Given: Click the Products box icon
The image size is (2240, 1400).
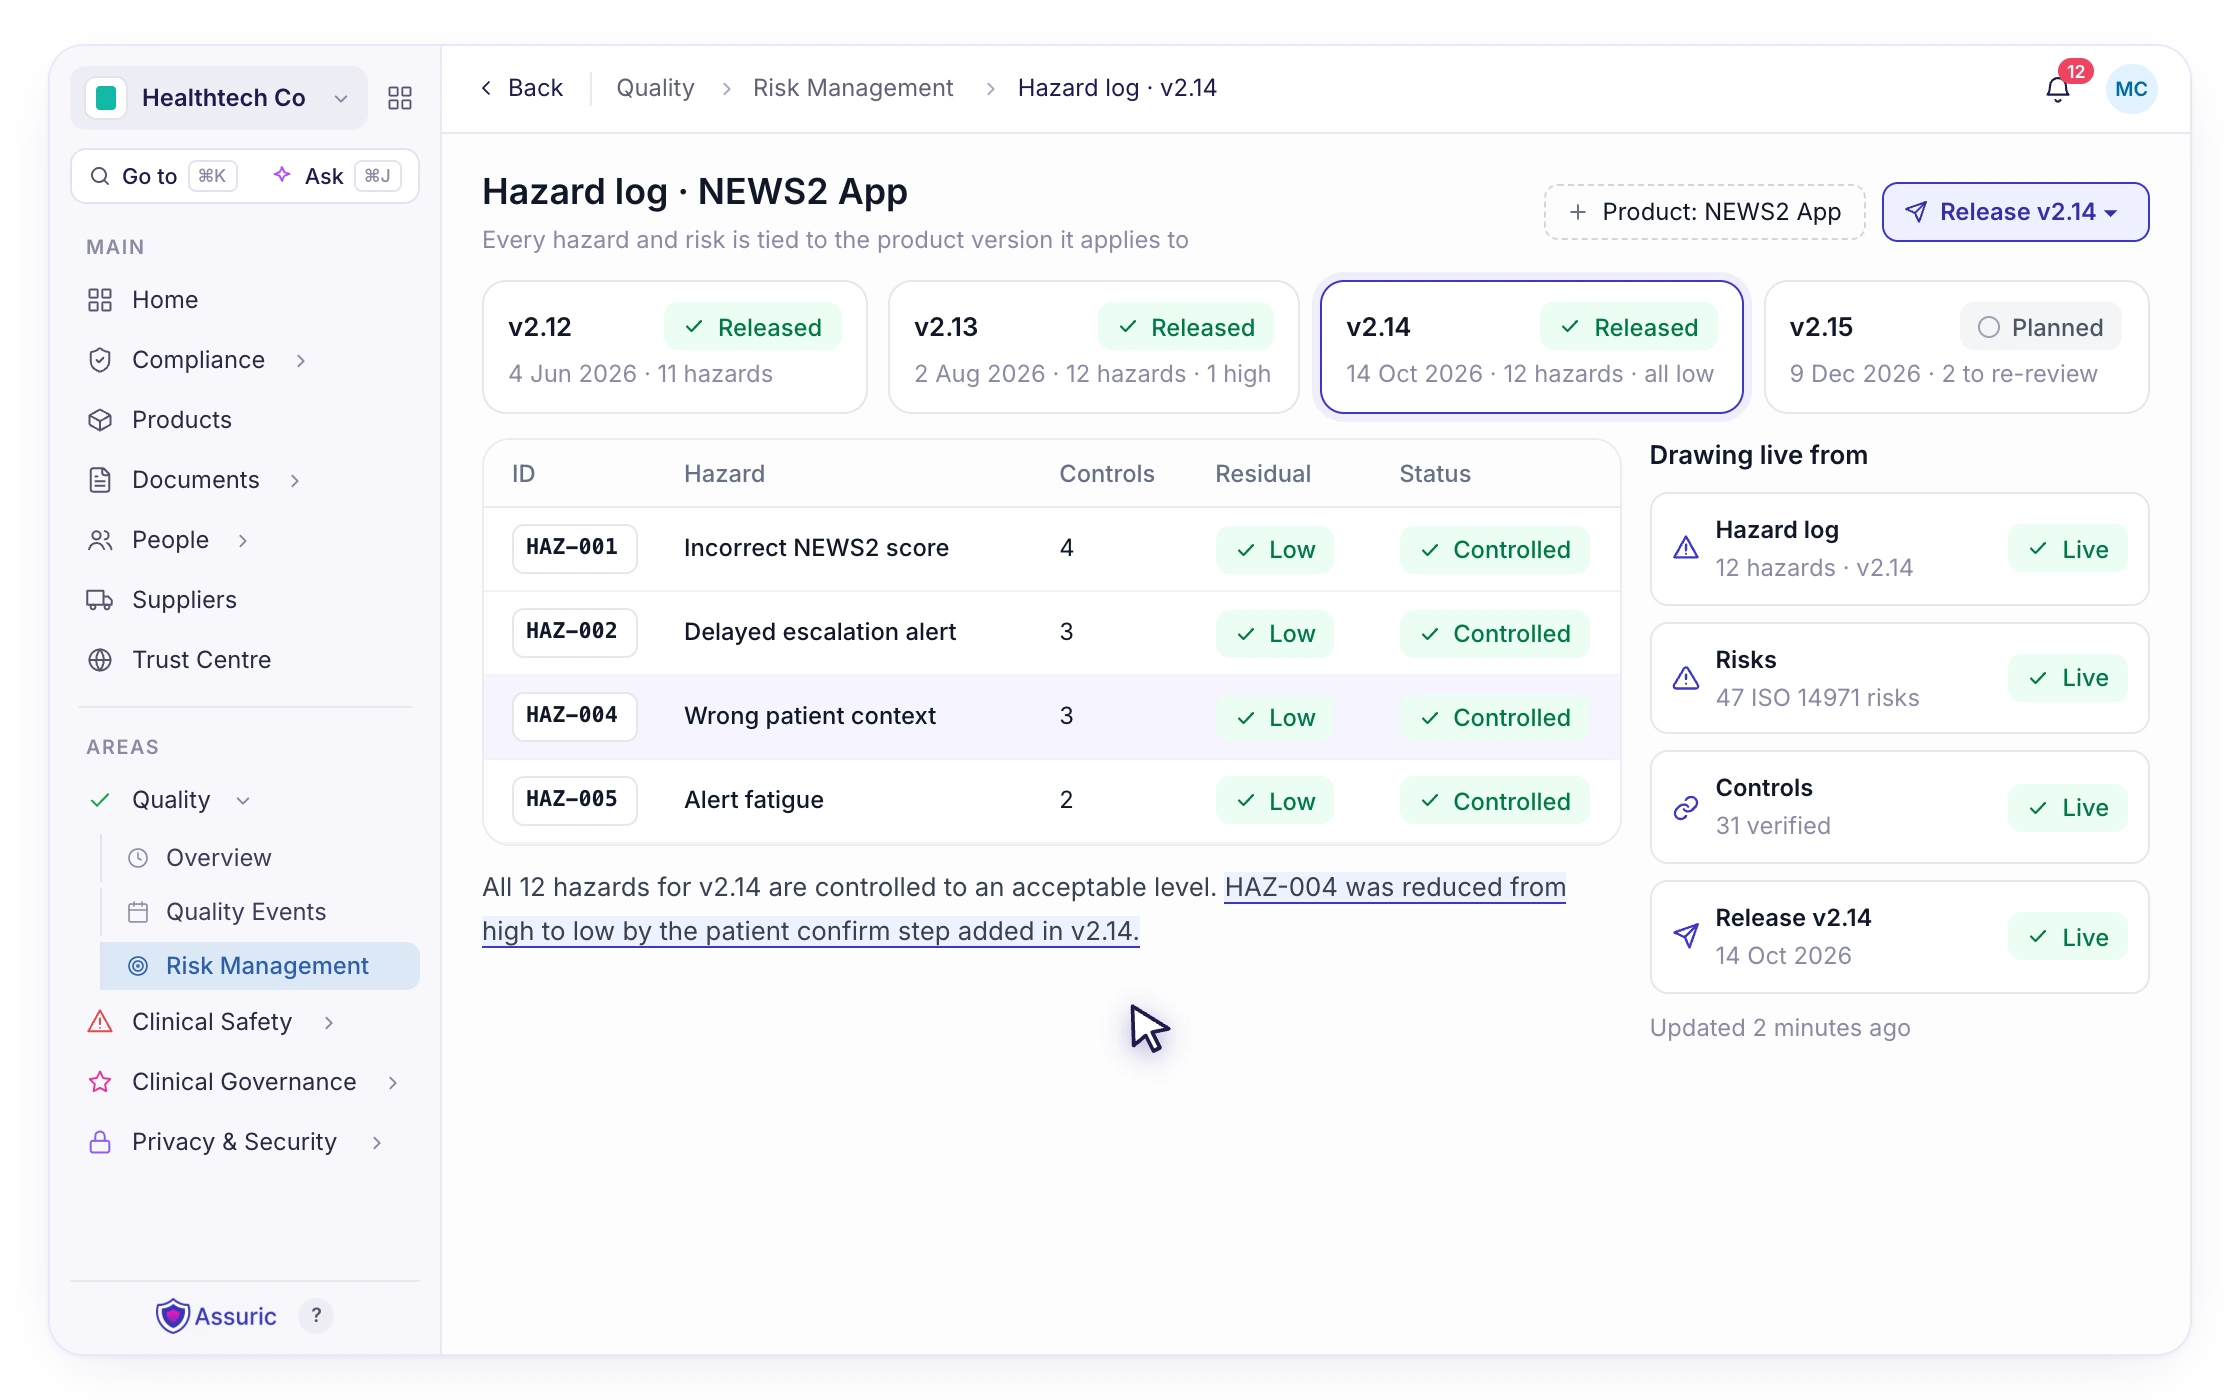Looking at the screenshot, I should click(x=100, y=420).
